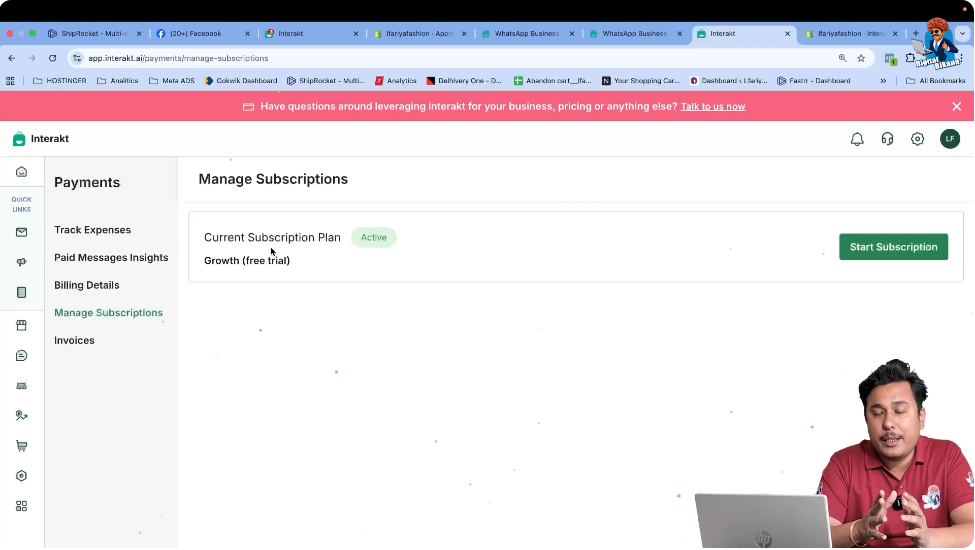Open the Delhivery One bookmark
This screenshot has width=975, height=550.
click(x=464, y=81)
